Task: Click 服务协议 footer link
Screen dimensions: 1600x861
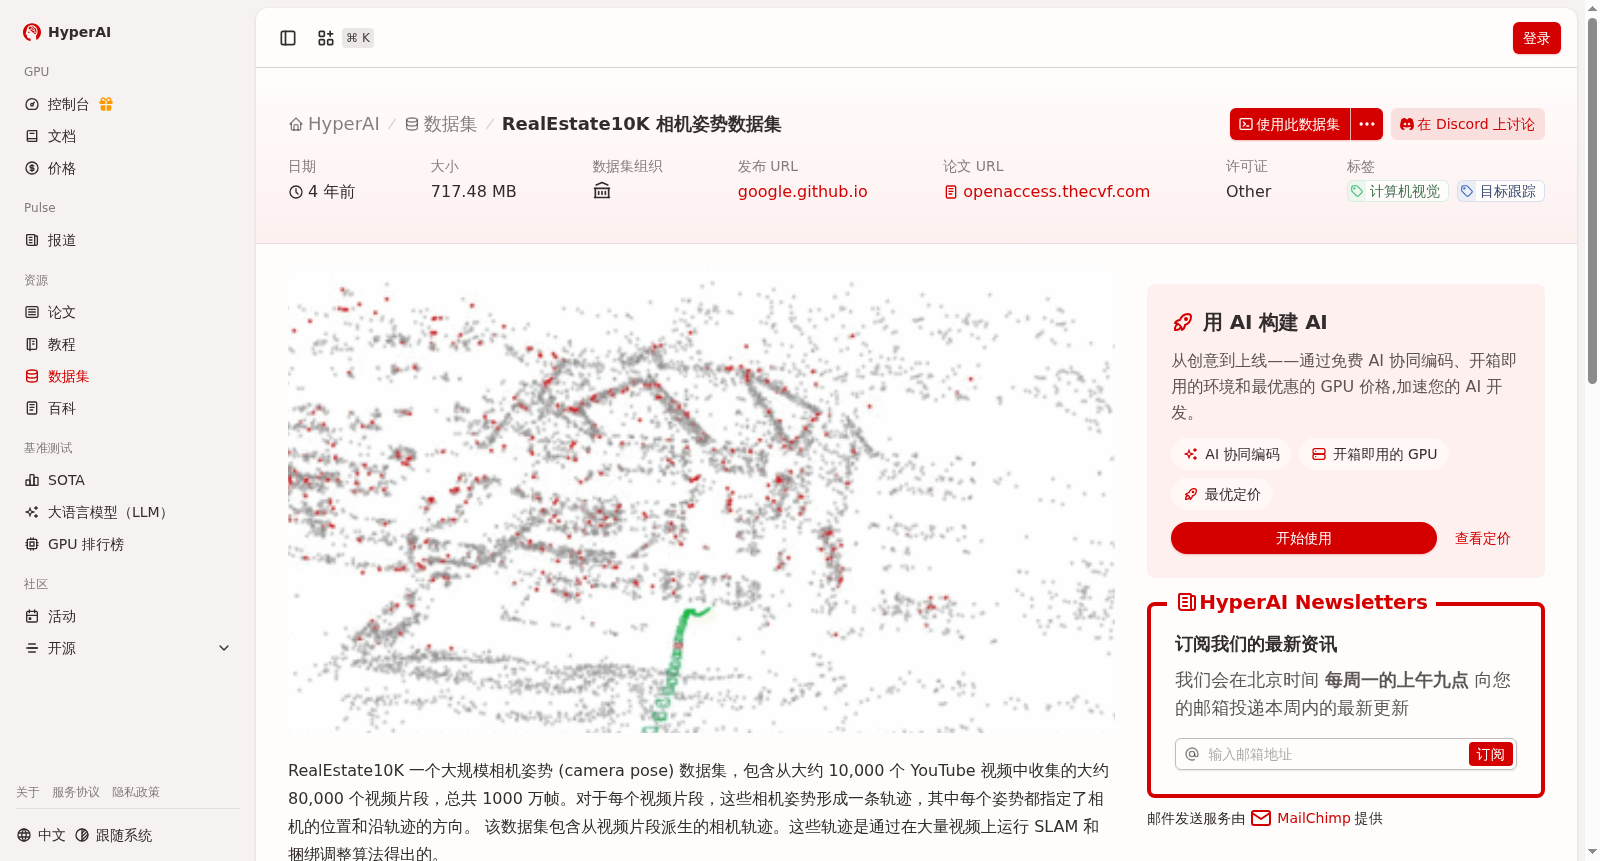Action: [x=76, y=792]
